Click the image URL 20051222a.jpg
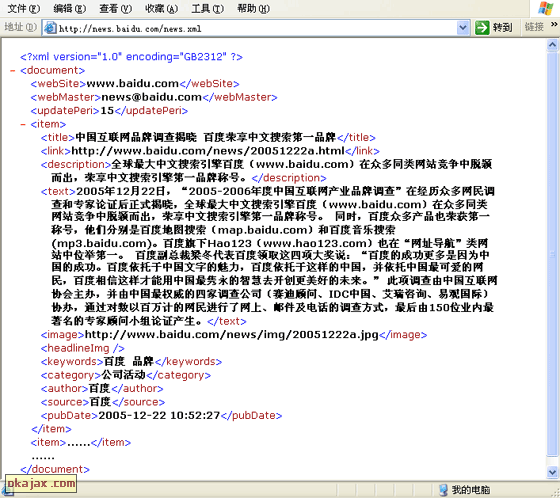The width and height of the screenshot is (560, 498). coord(231,335)
